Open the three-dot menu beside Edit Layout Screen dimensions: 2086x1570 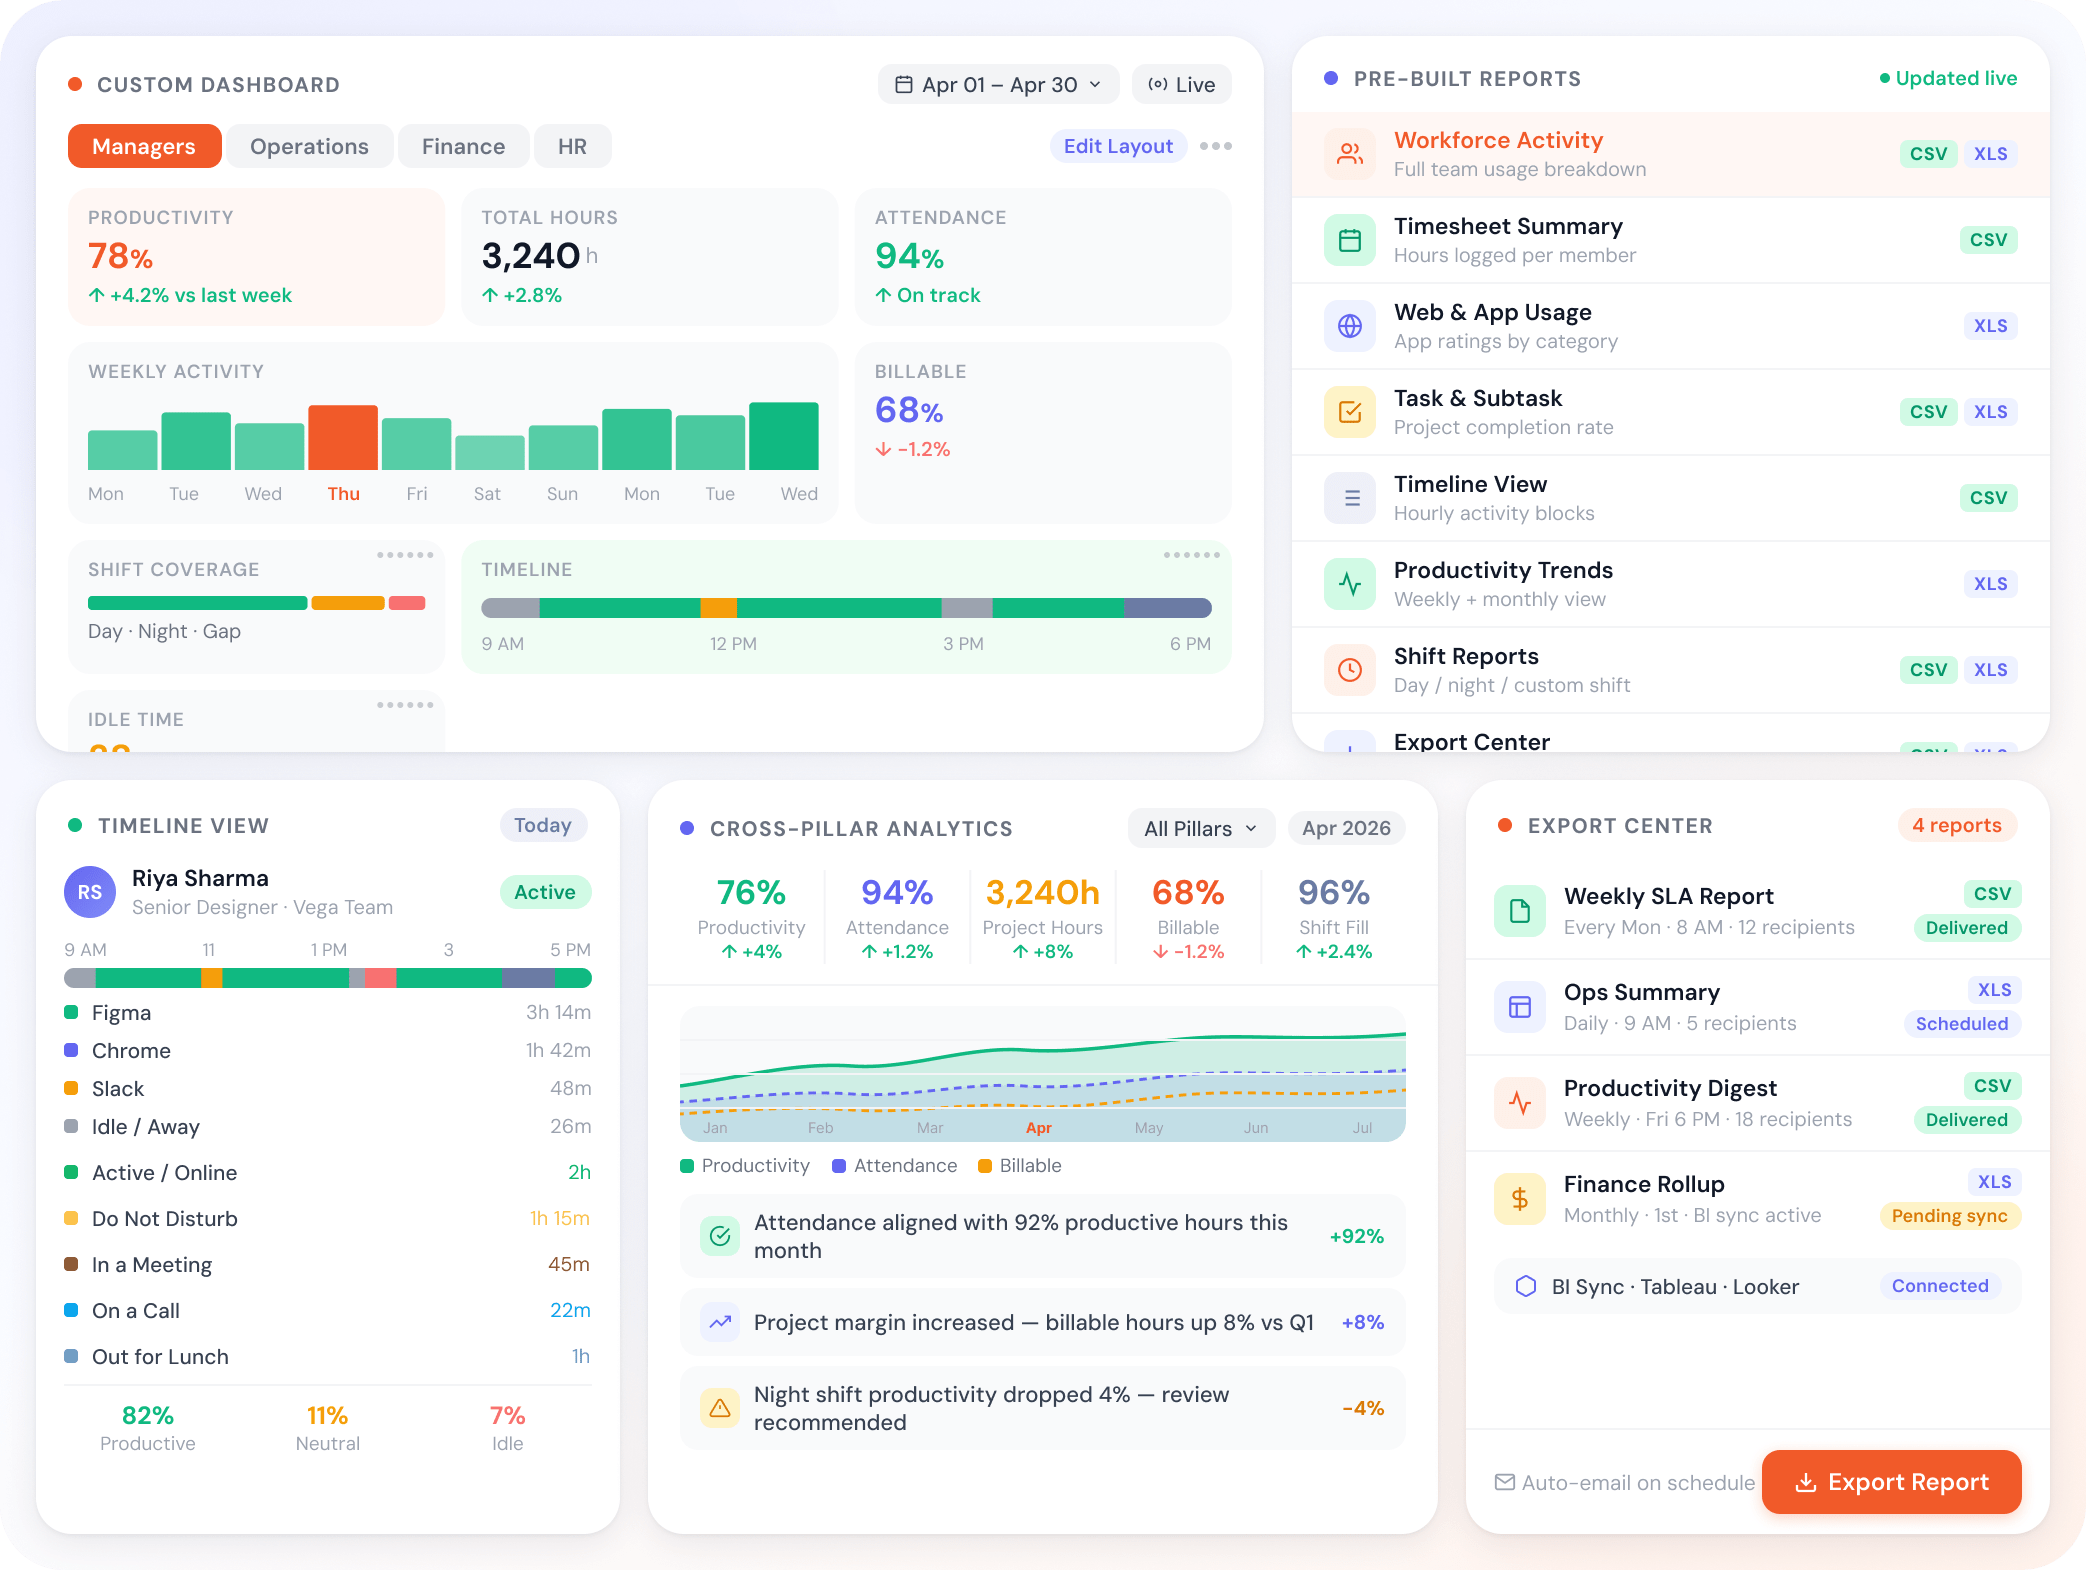[x=1216, y=146]
